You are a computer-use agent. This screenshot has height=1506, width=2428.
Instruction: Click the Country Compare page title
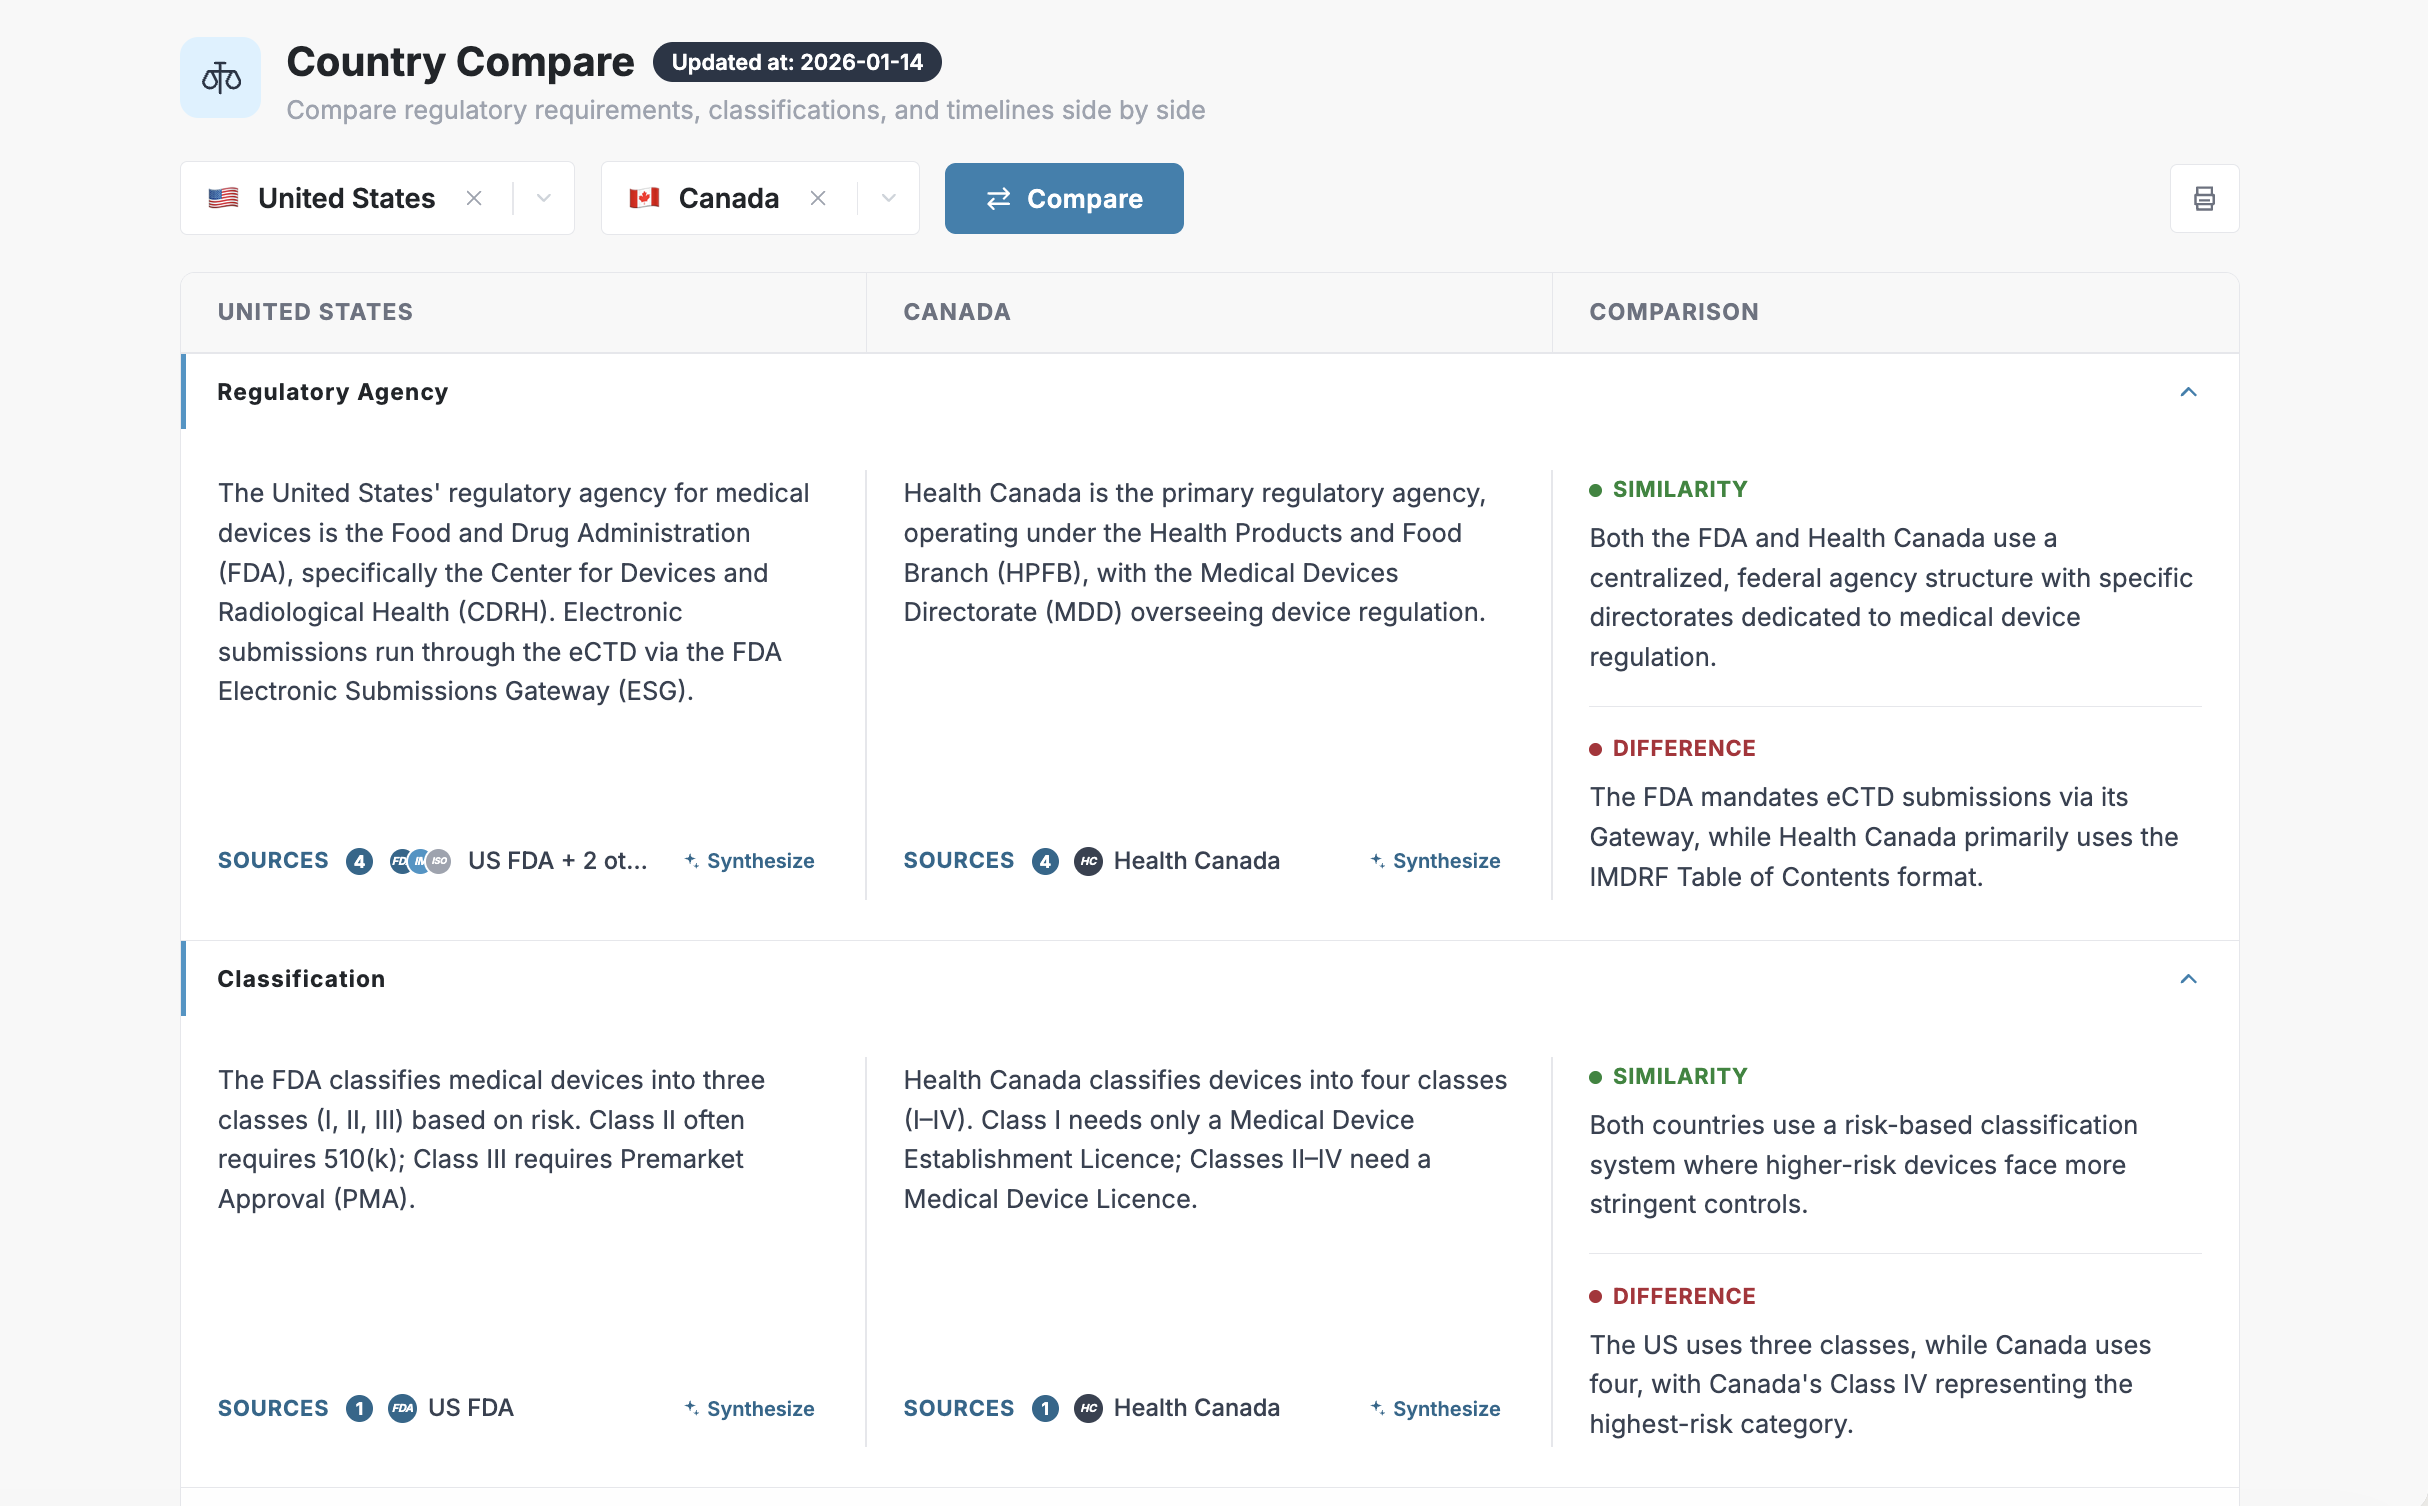tap(460, 62)
